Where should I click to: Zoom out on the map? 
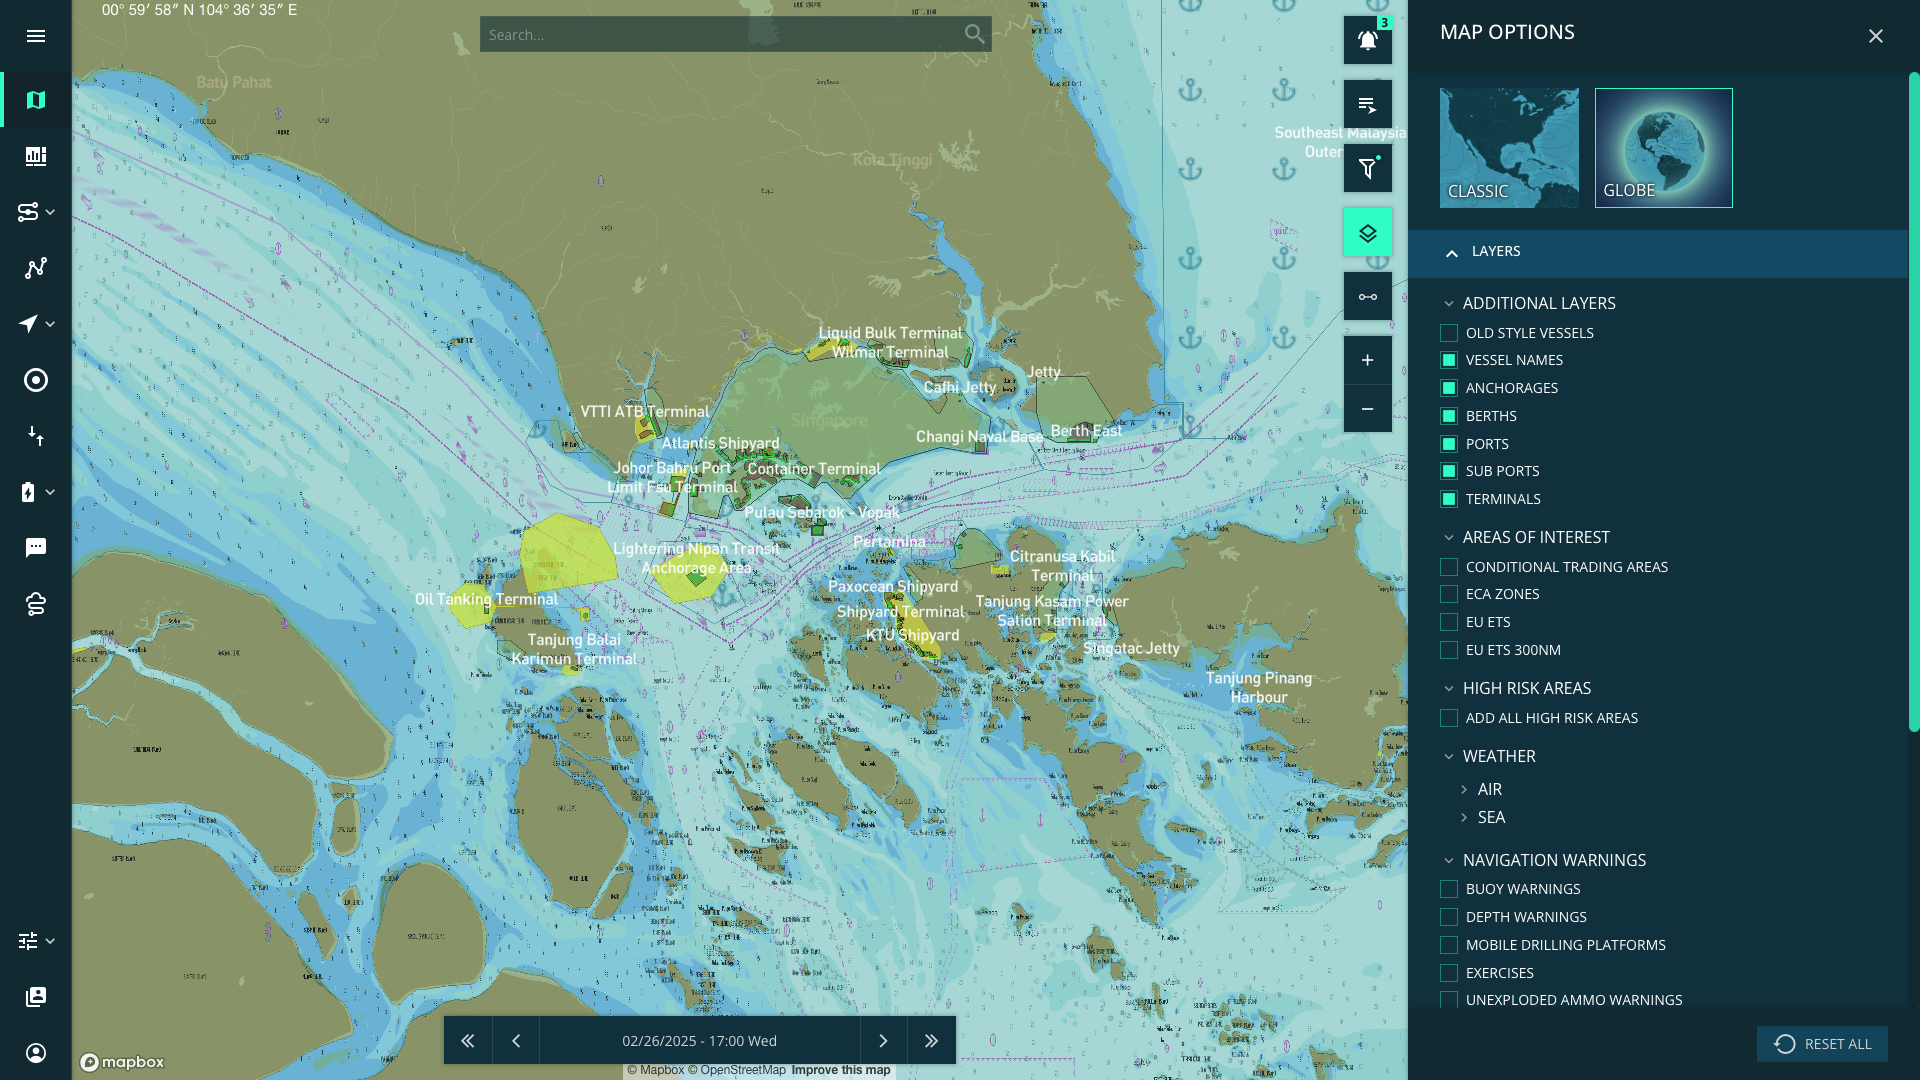(1367, 409)
